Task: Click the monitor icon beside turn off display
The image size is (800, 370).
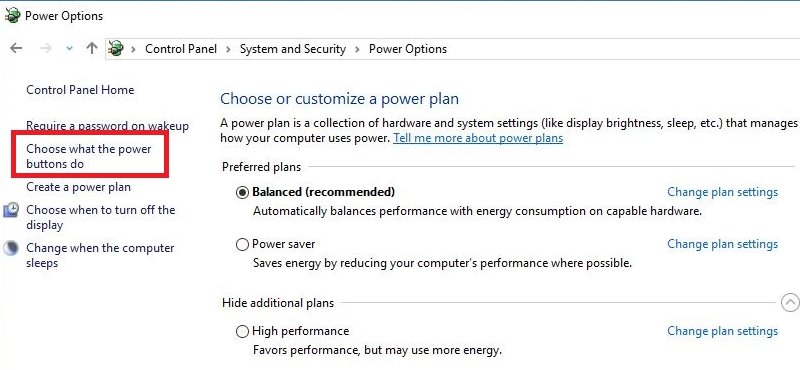Action: (11, 210)
